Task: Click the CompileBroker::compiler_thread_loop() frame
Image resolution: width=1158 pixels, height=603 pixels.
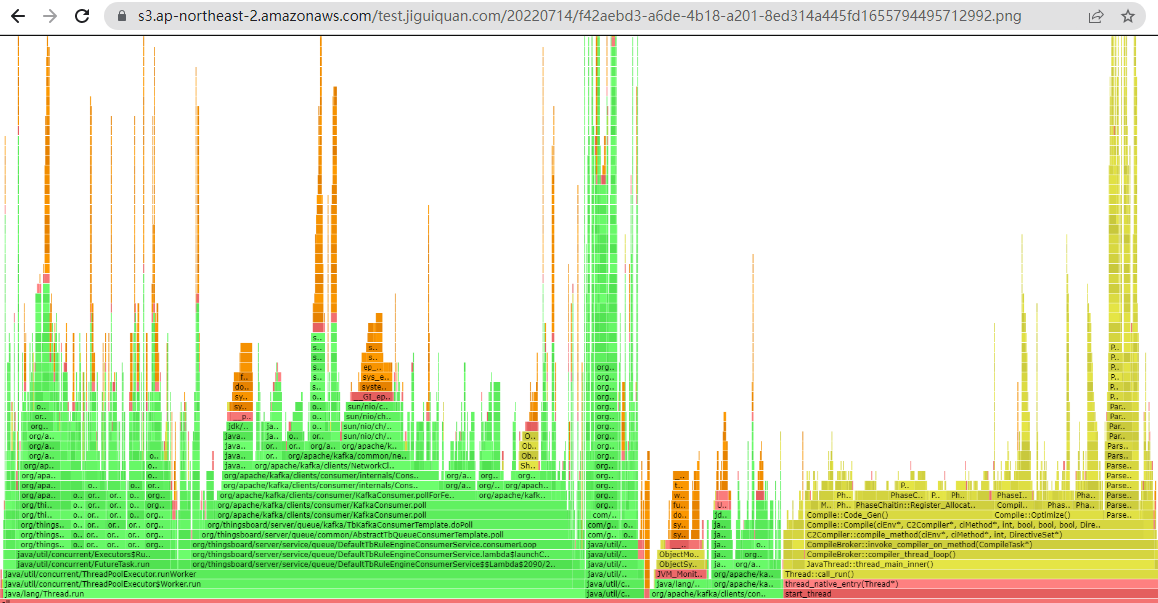Action: [x=980, y=554]
